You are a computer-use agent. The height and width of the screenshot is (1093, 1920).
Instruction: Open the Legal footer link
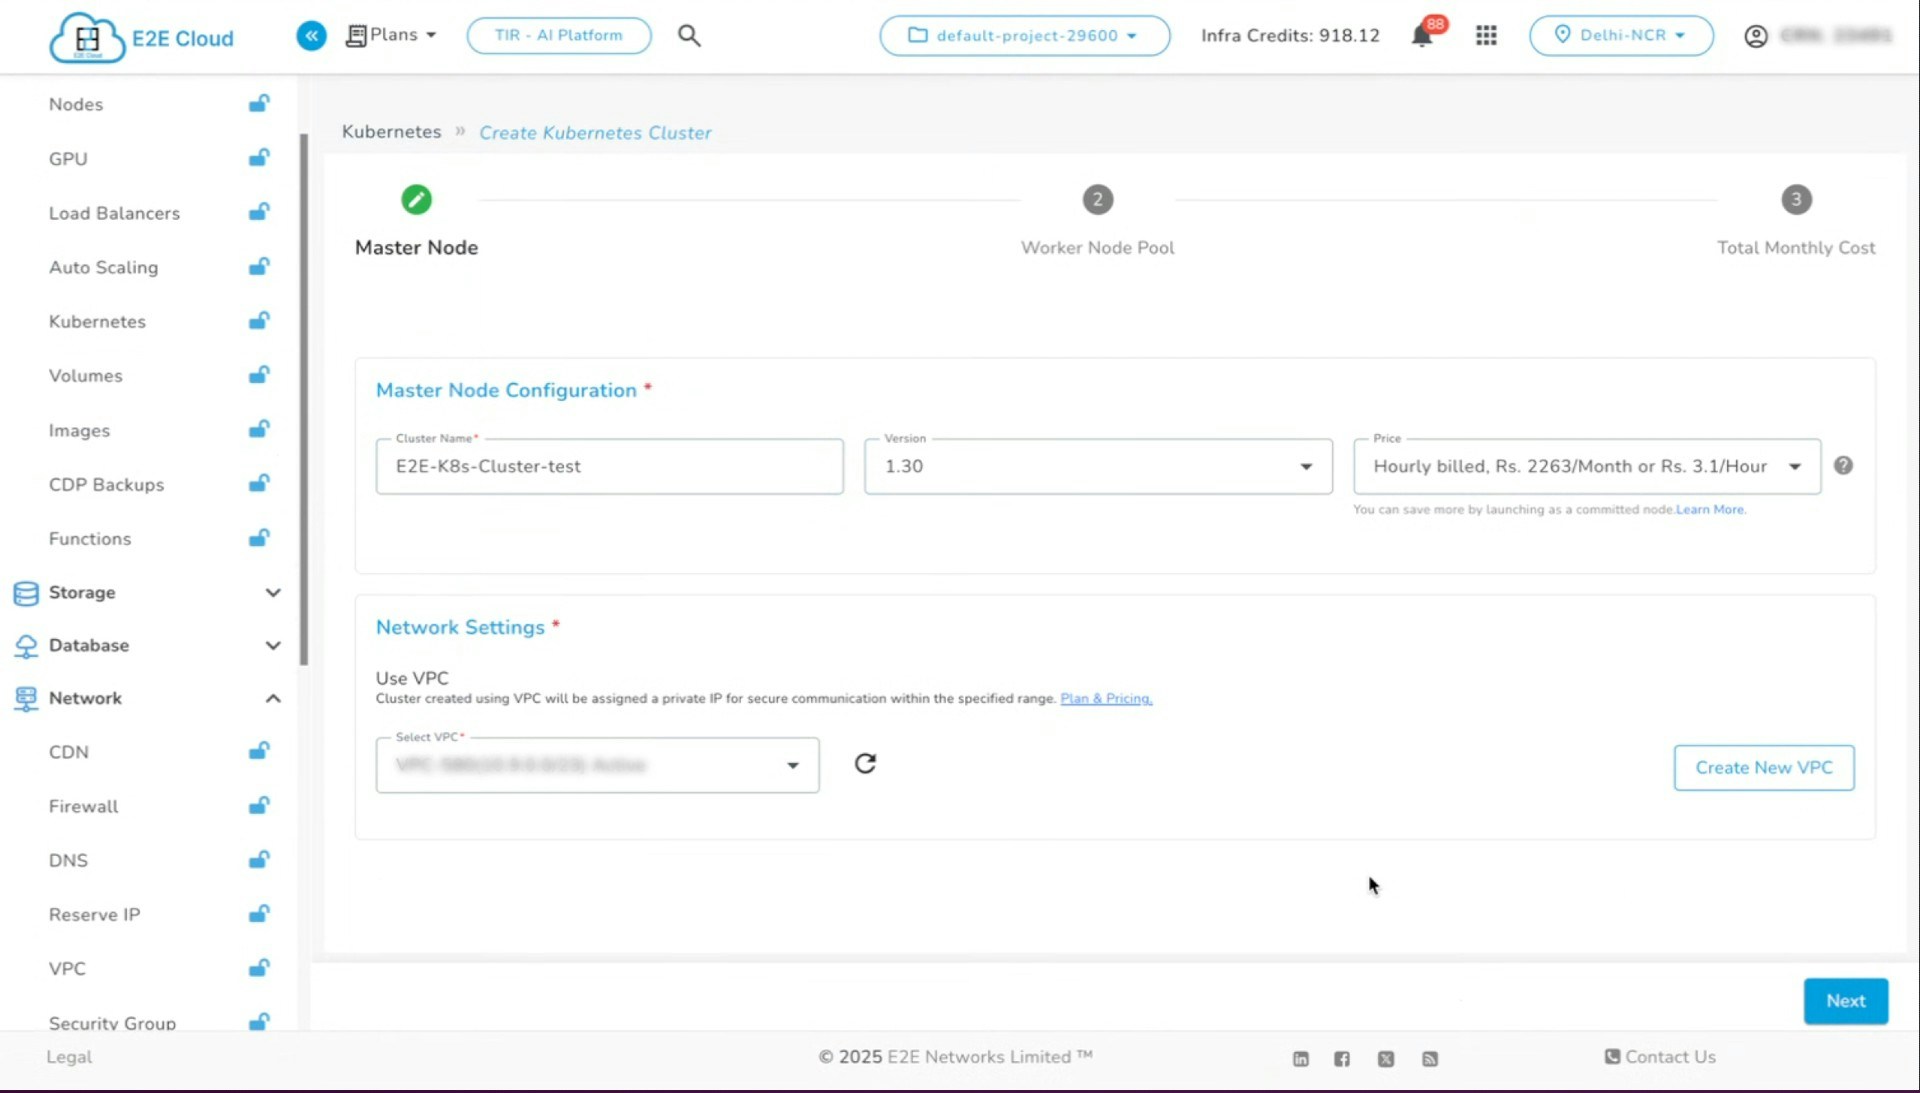(69, 1057)
